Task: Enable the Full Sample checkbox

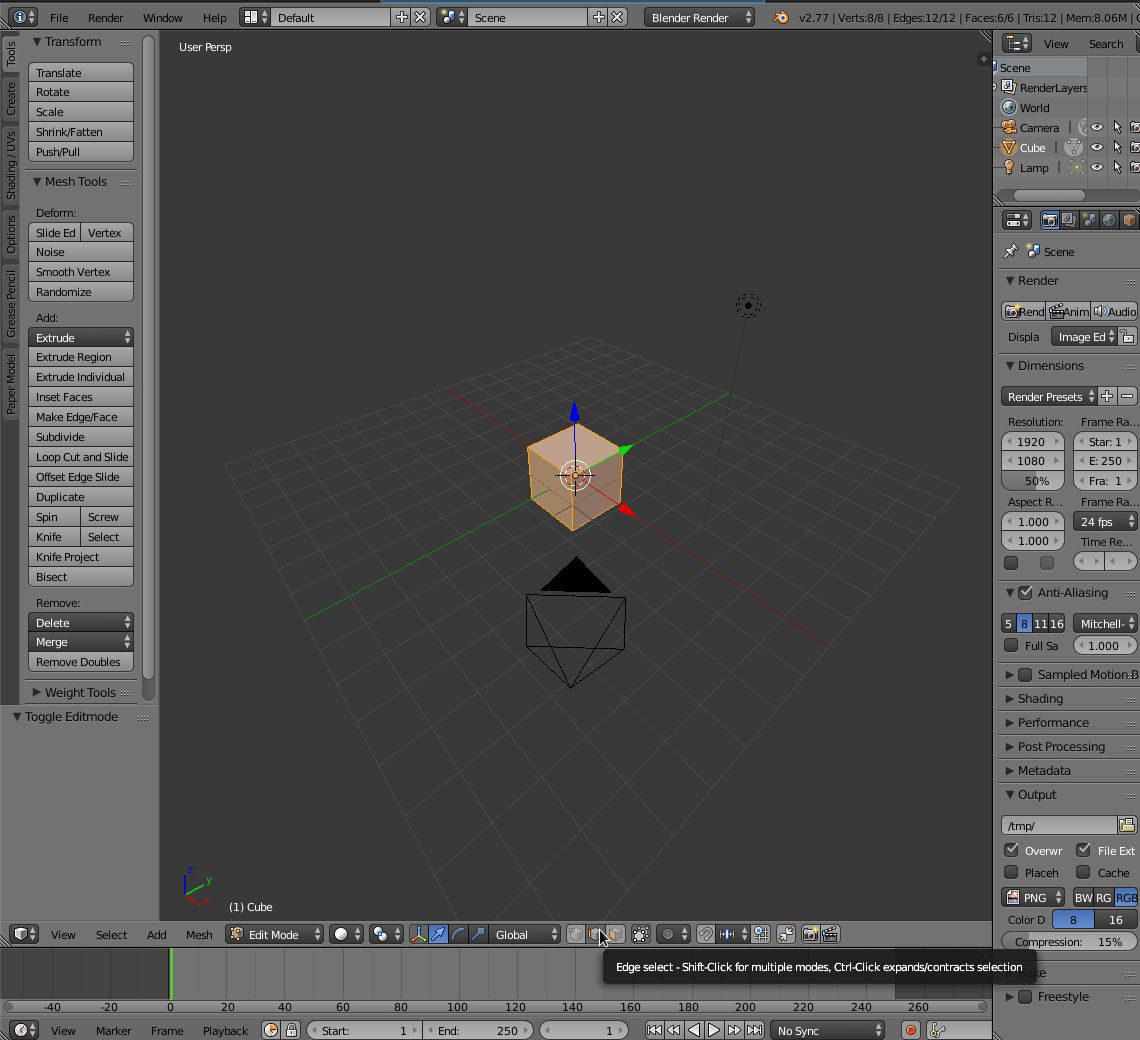Action: click(1011, 645)
